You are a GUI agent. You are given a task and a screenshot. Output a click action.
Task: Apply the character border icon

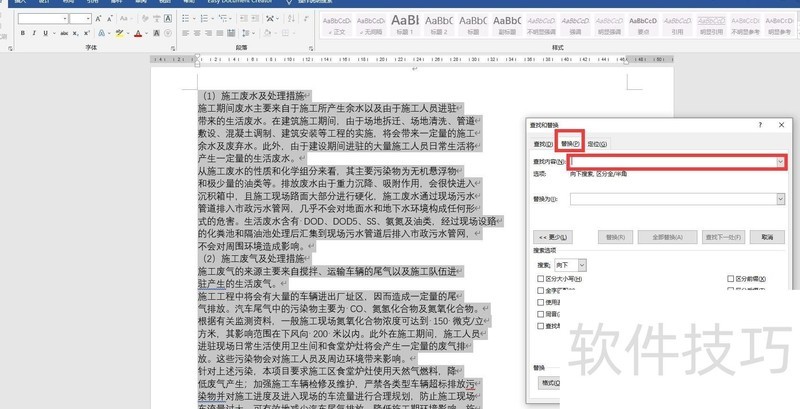pyautogui.click(x=168, y=19)
